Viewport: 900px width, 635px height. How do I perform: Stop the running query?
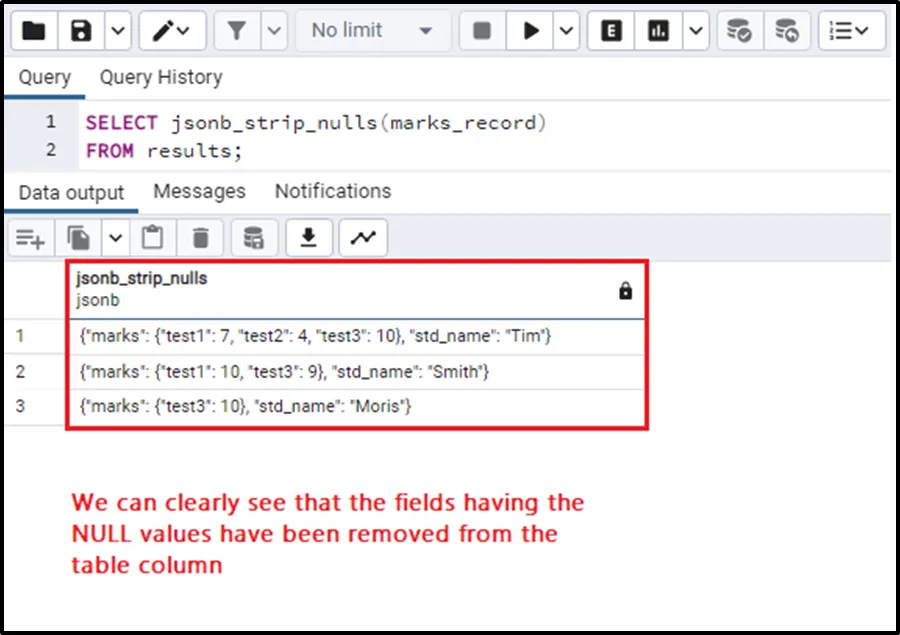[482, 31]
